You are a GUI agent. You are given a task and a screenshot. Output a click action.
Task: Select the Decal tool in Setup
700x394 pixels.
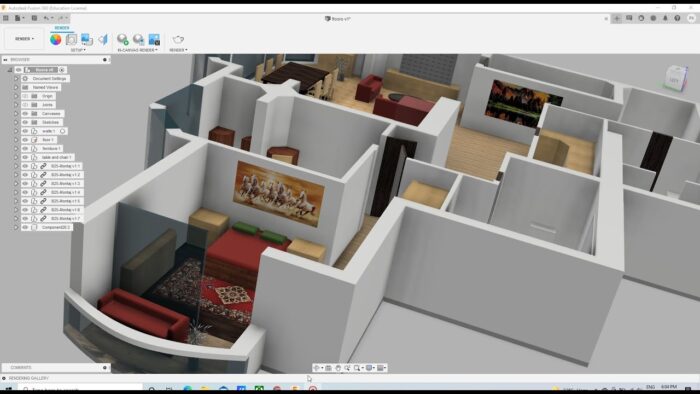coord(87,39)
